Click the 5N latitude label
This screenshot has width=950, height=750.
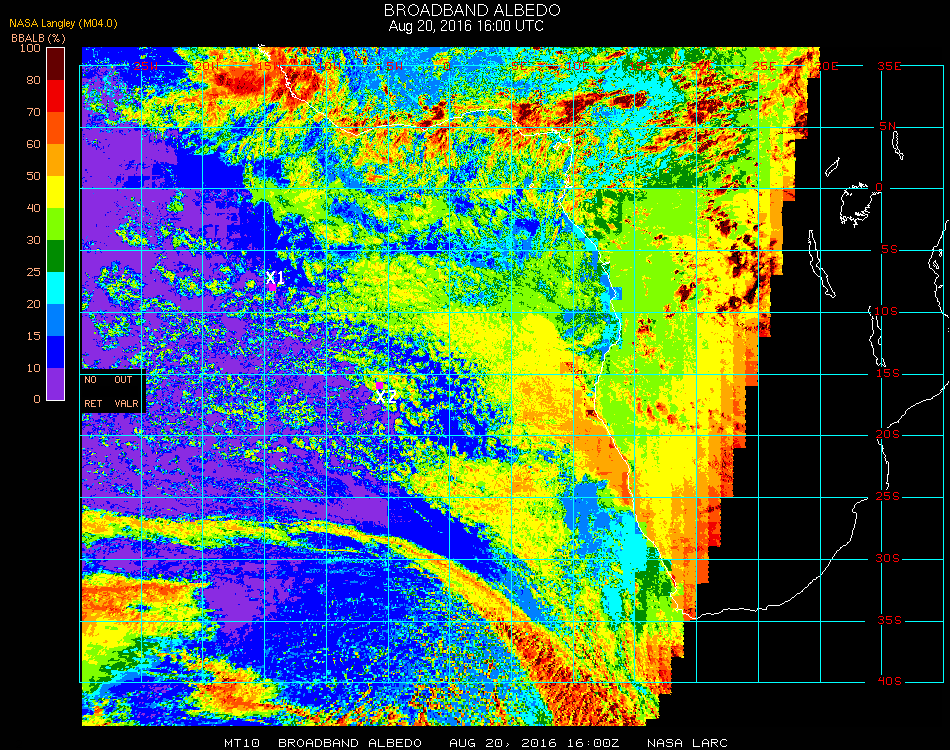(888, 127)
